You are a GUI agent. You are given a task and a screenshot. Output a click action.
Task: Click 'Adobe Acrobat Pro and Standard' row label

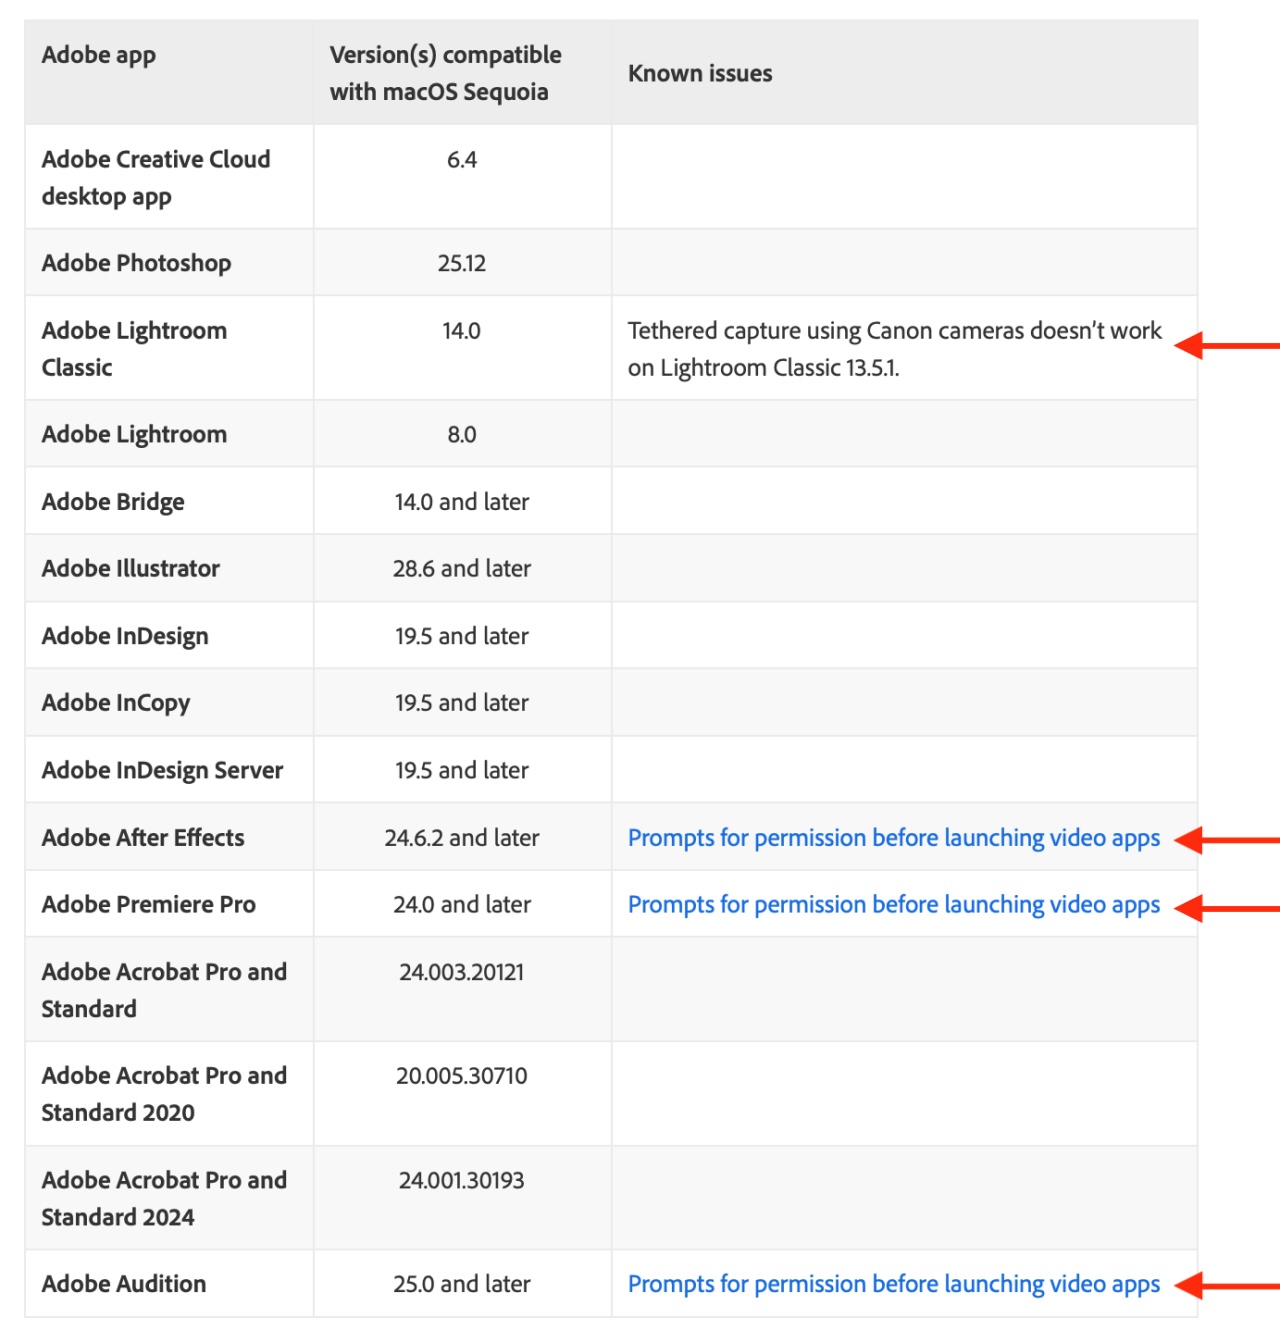click(165, 990)
